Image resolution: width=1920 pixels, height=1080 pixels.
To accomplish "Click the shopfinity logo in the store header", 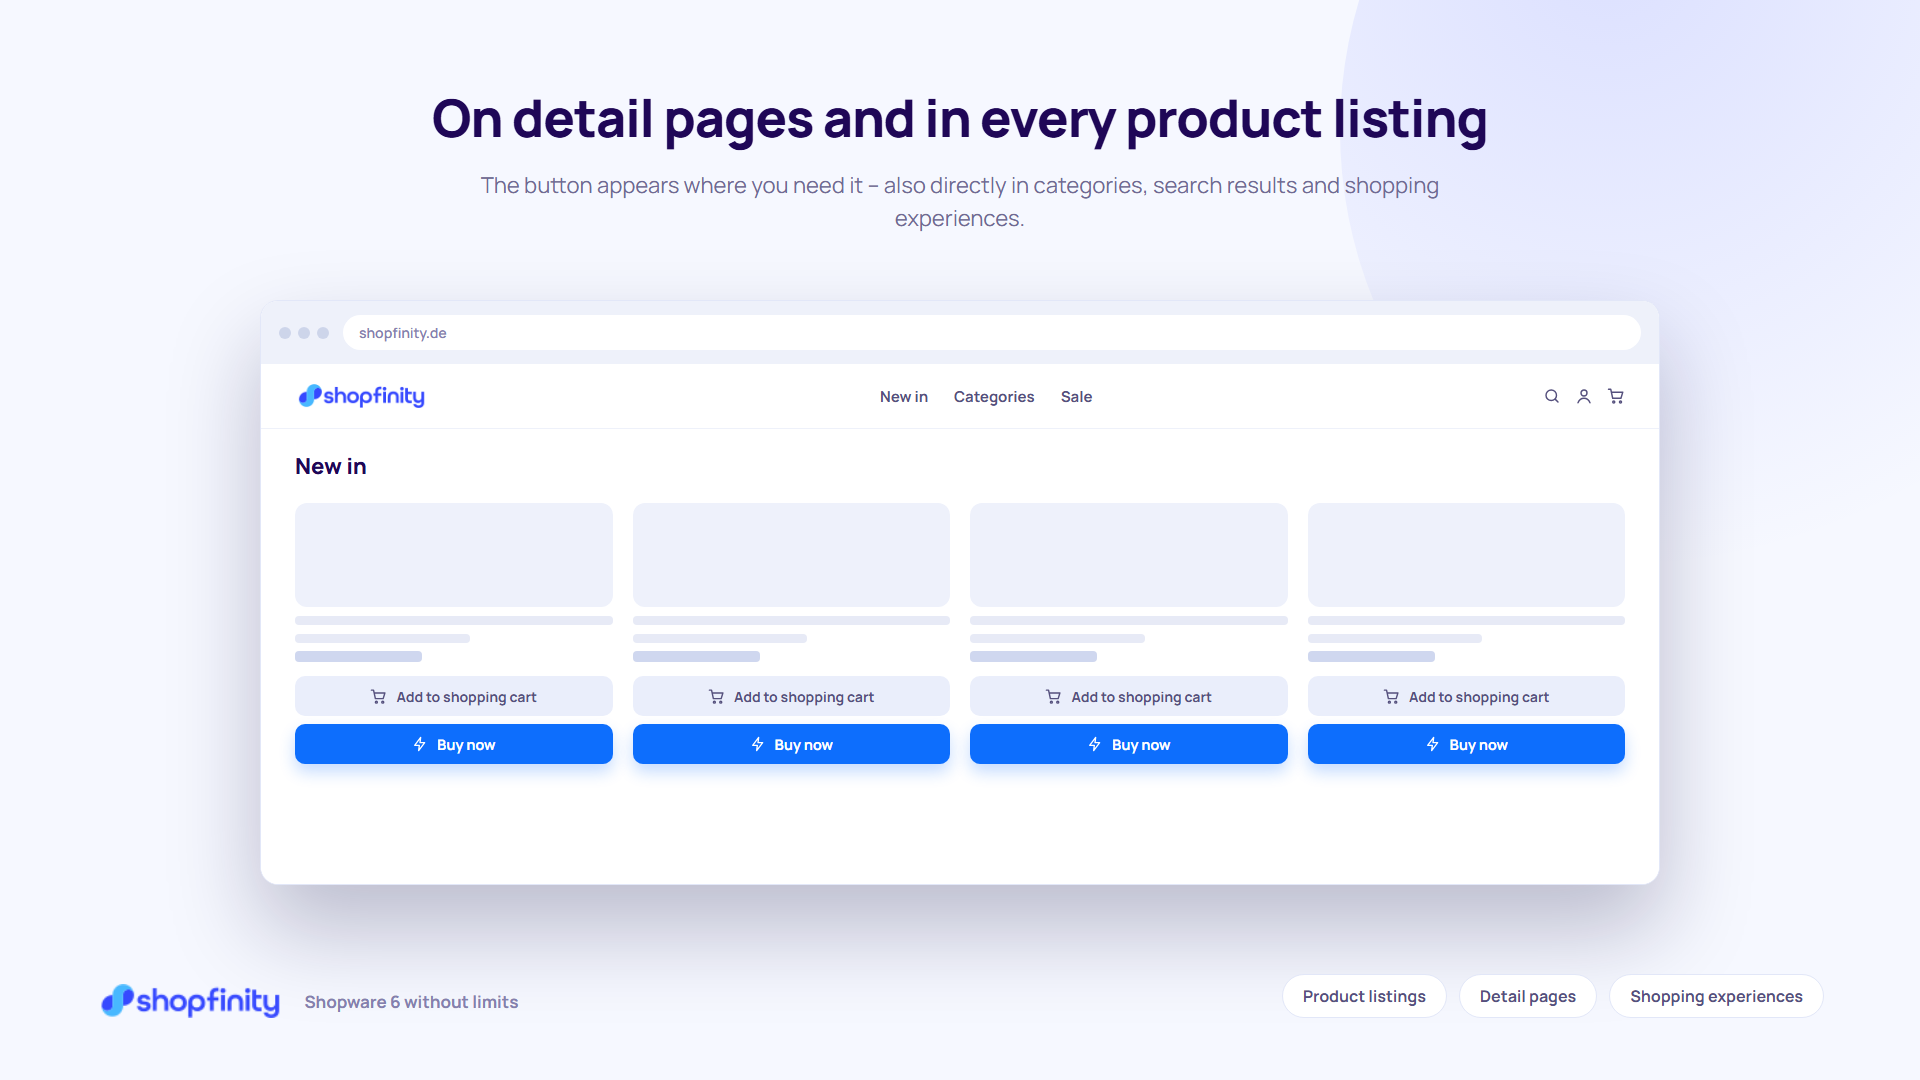I will click(362, 396).
